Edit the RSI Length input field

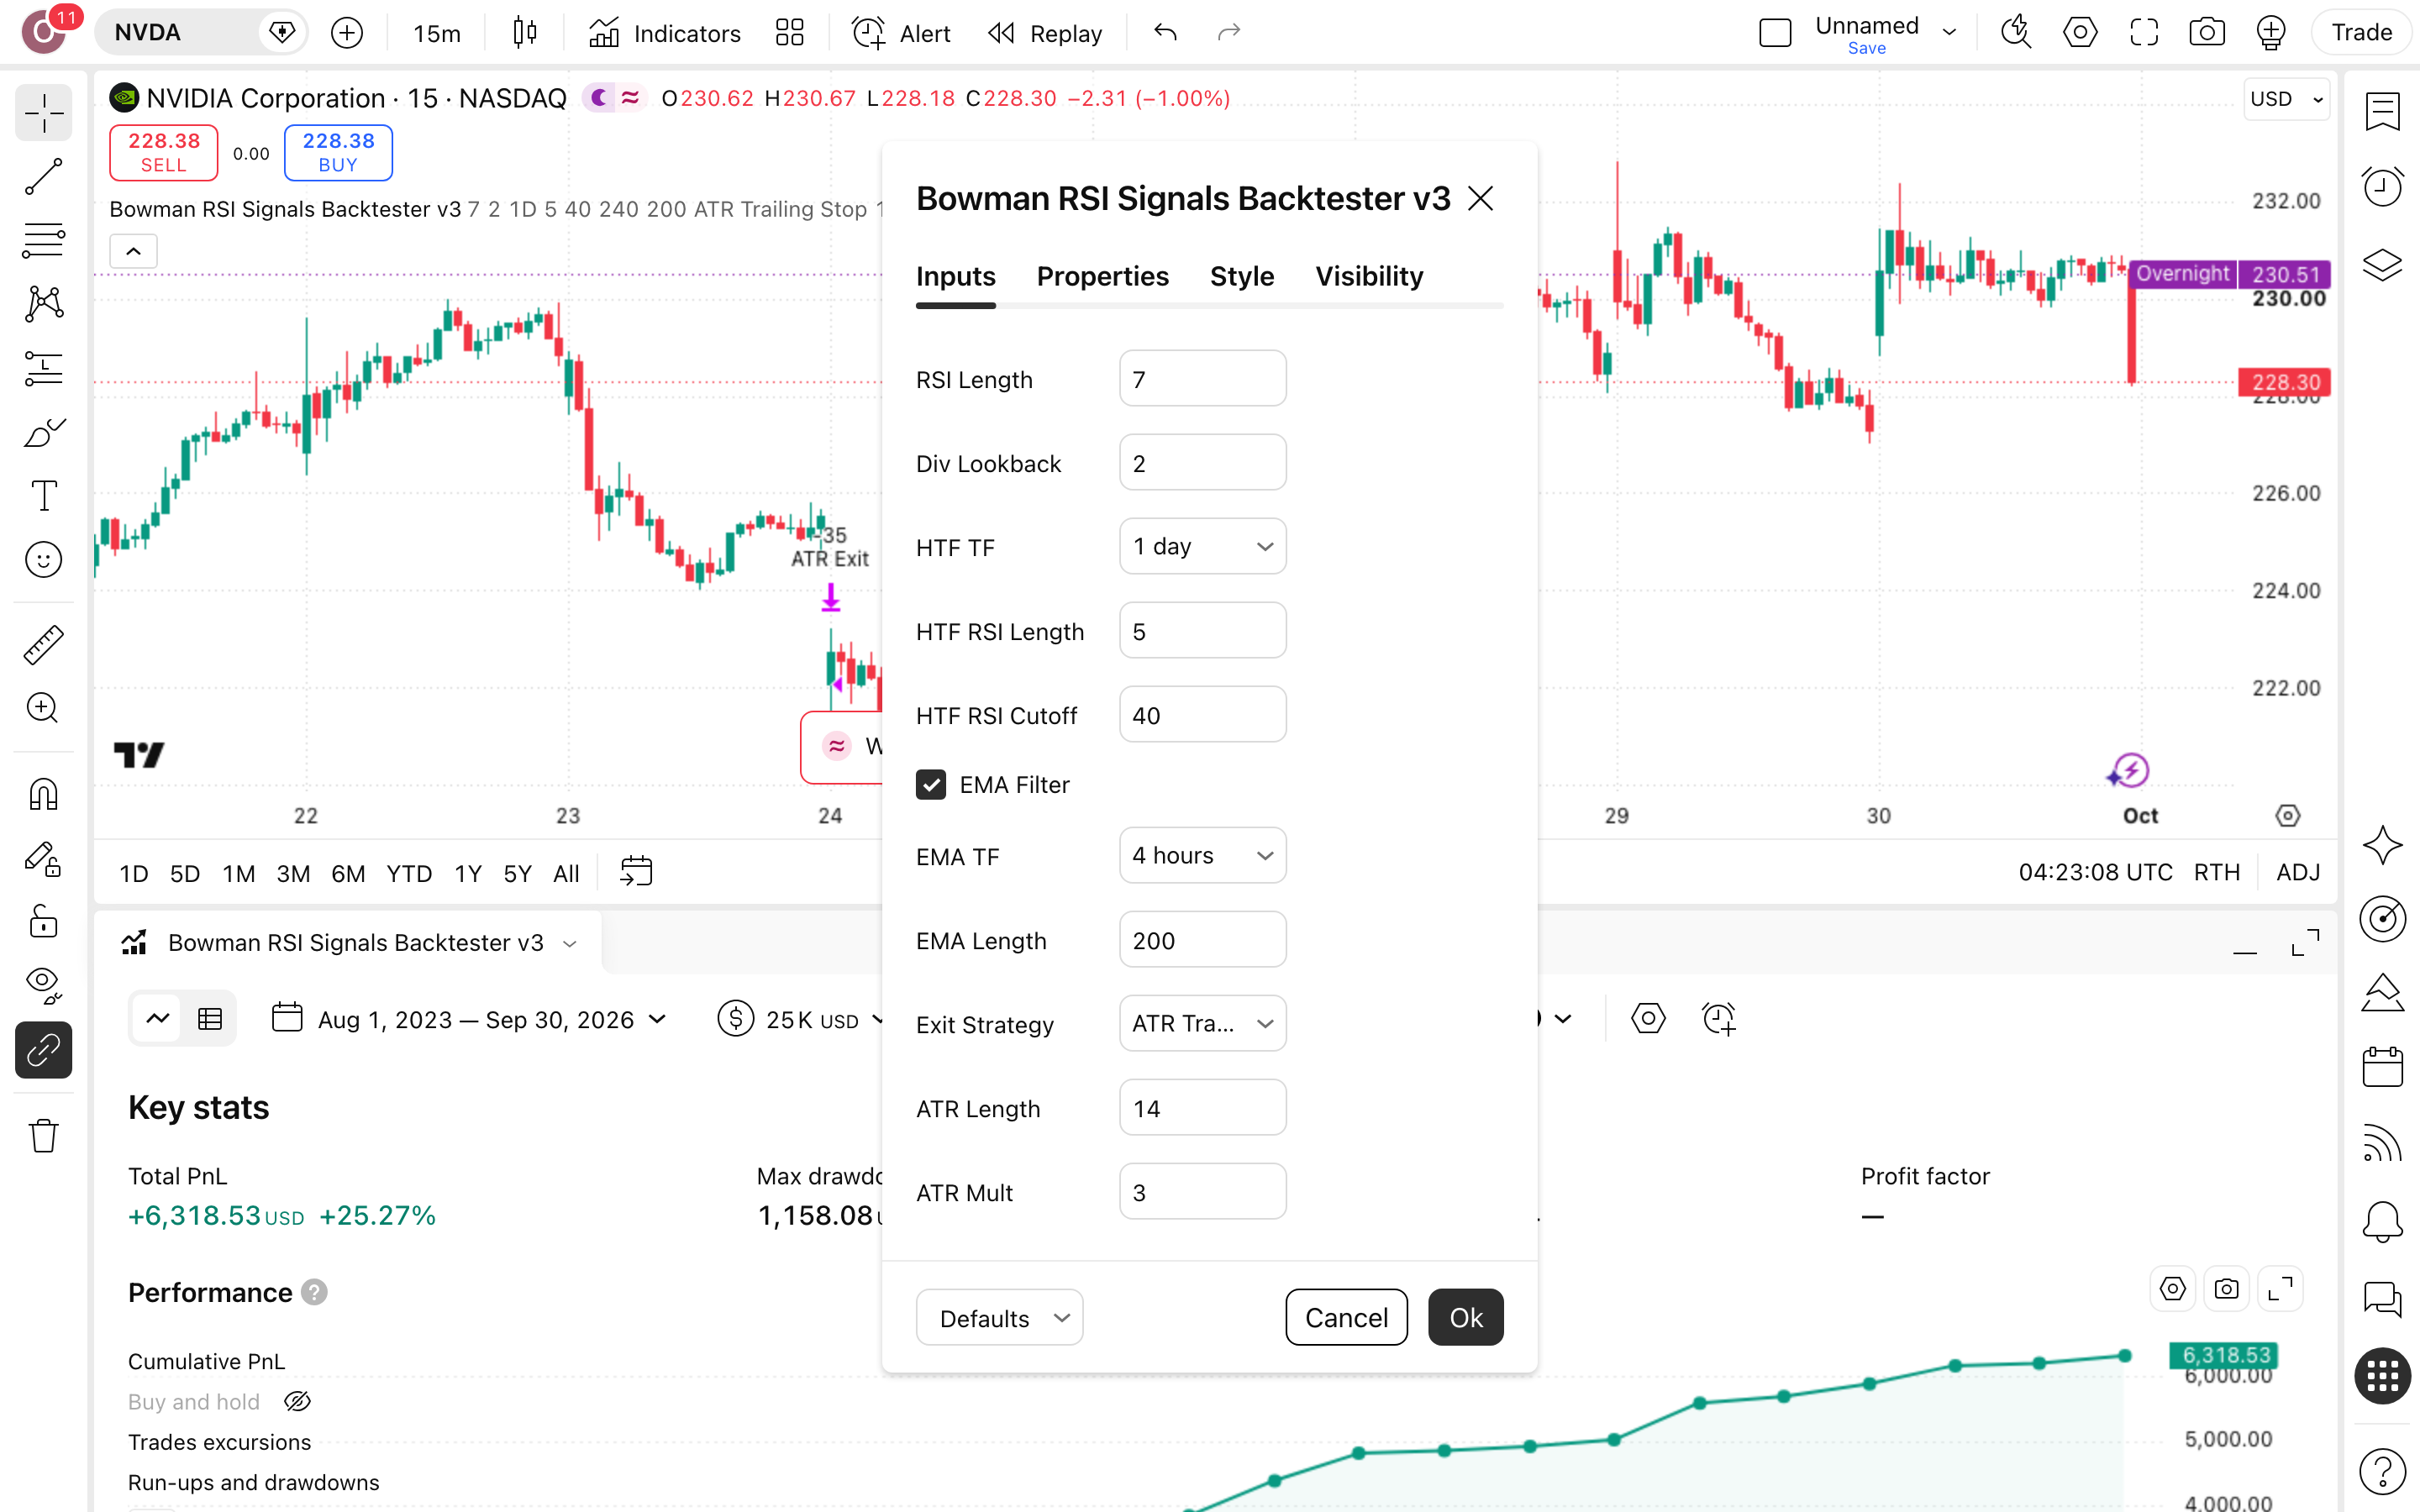(1202, 378)
